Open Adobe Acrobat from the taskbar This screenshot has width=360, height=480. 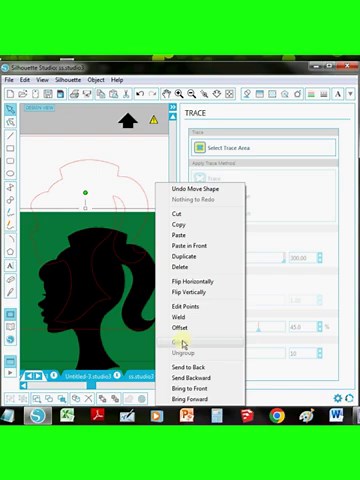[x=97, y=415]
